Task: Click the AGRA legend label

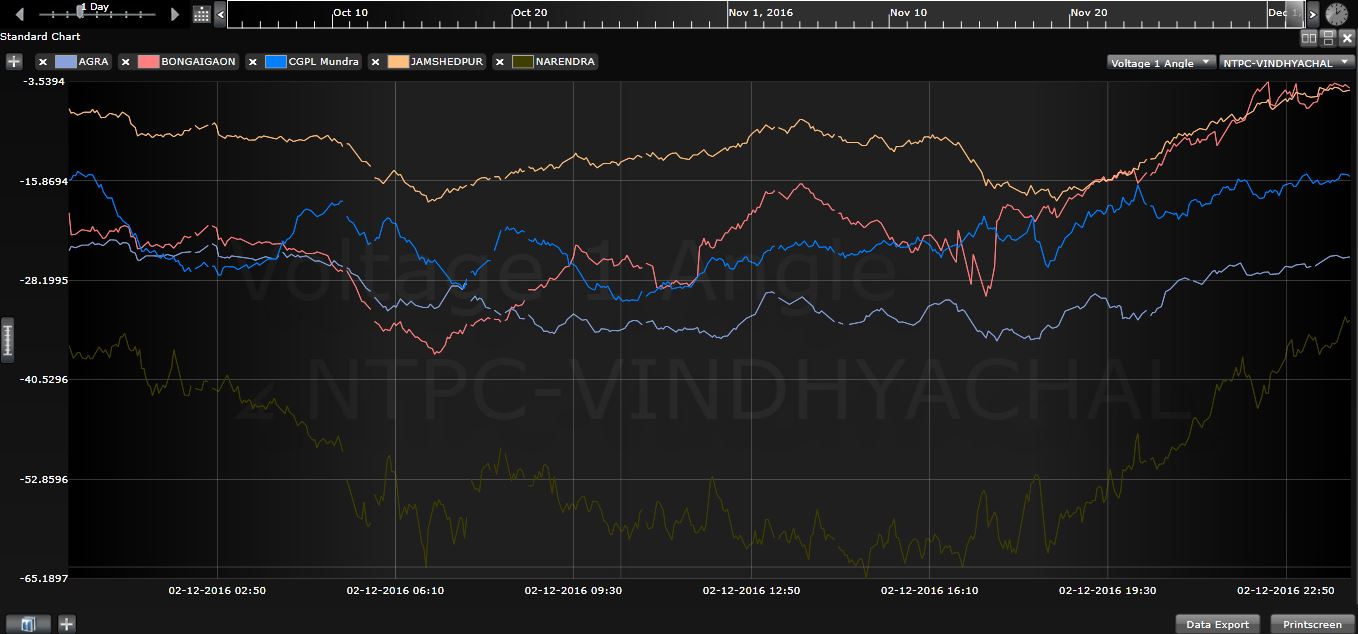Action: (94, 62)
